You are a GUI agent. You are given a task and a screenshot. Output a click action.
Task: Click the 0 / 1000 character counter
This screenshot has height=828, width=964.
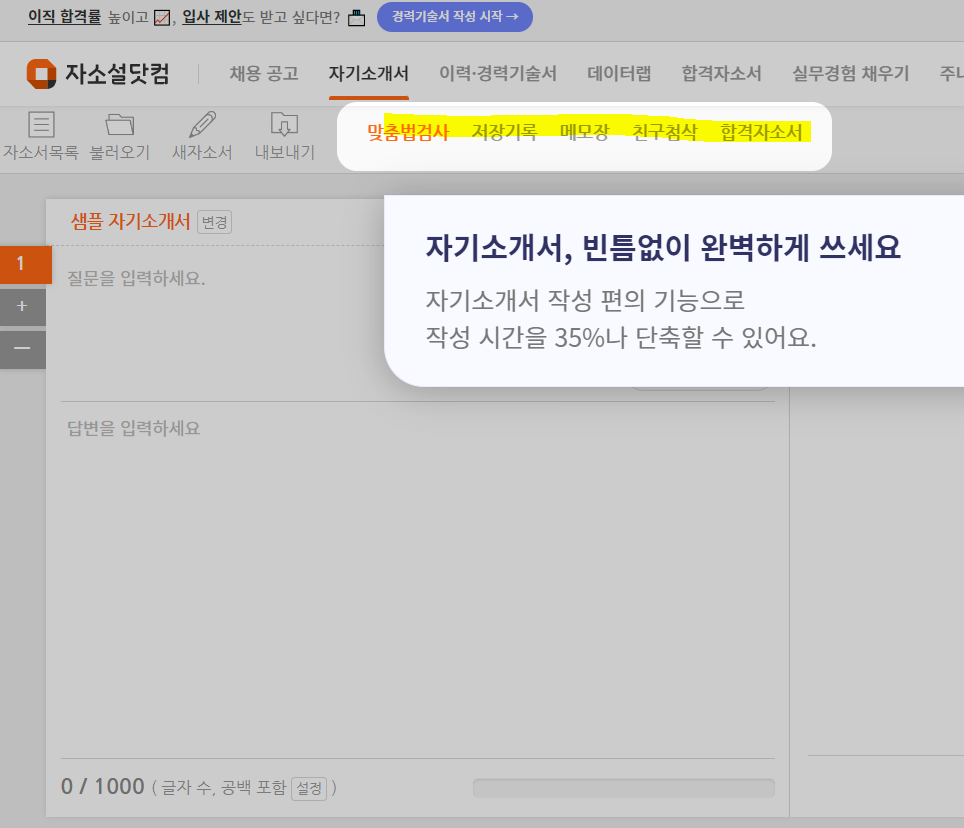point(103,787)
